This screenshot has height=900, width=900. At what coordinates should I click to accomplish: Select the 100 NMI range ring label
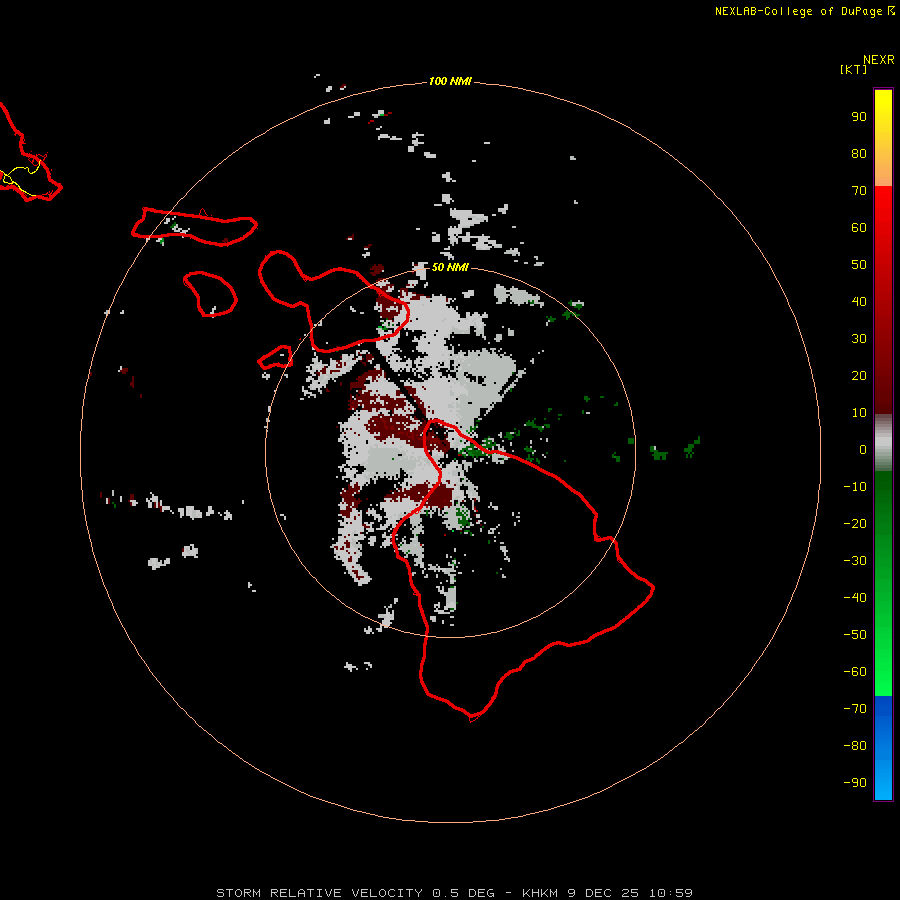(x=450, y=81)
